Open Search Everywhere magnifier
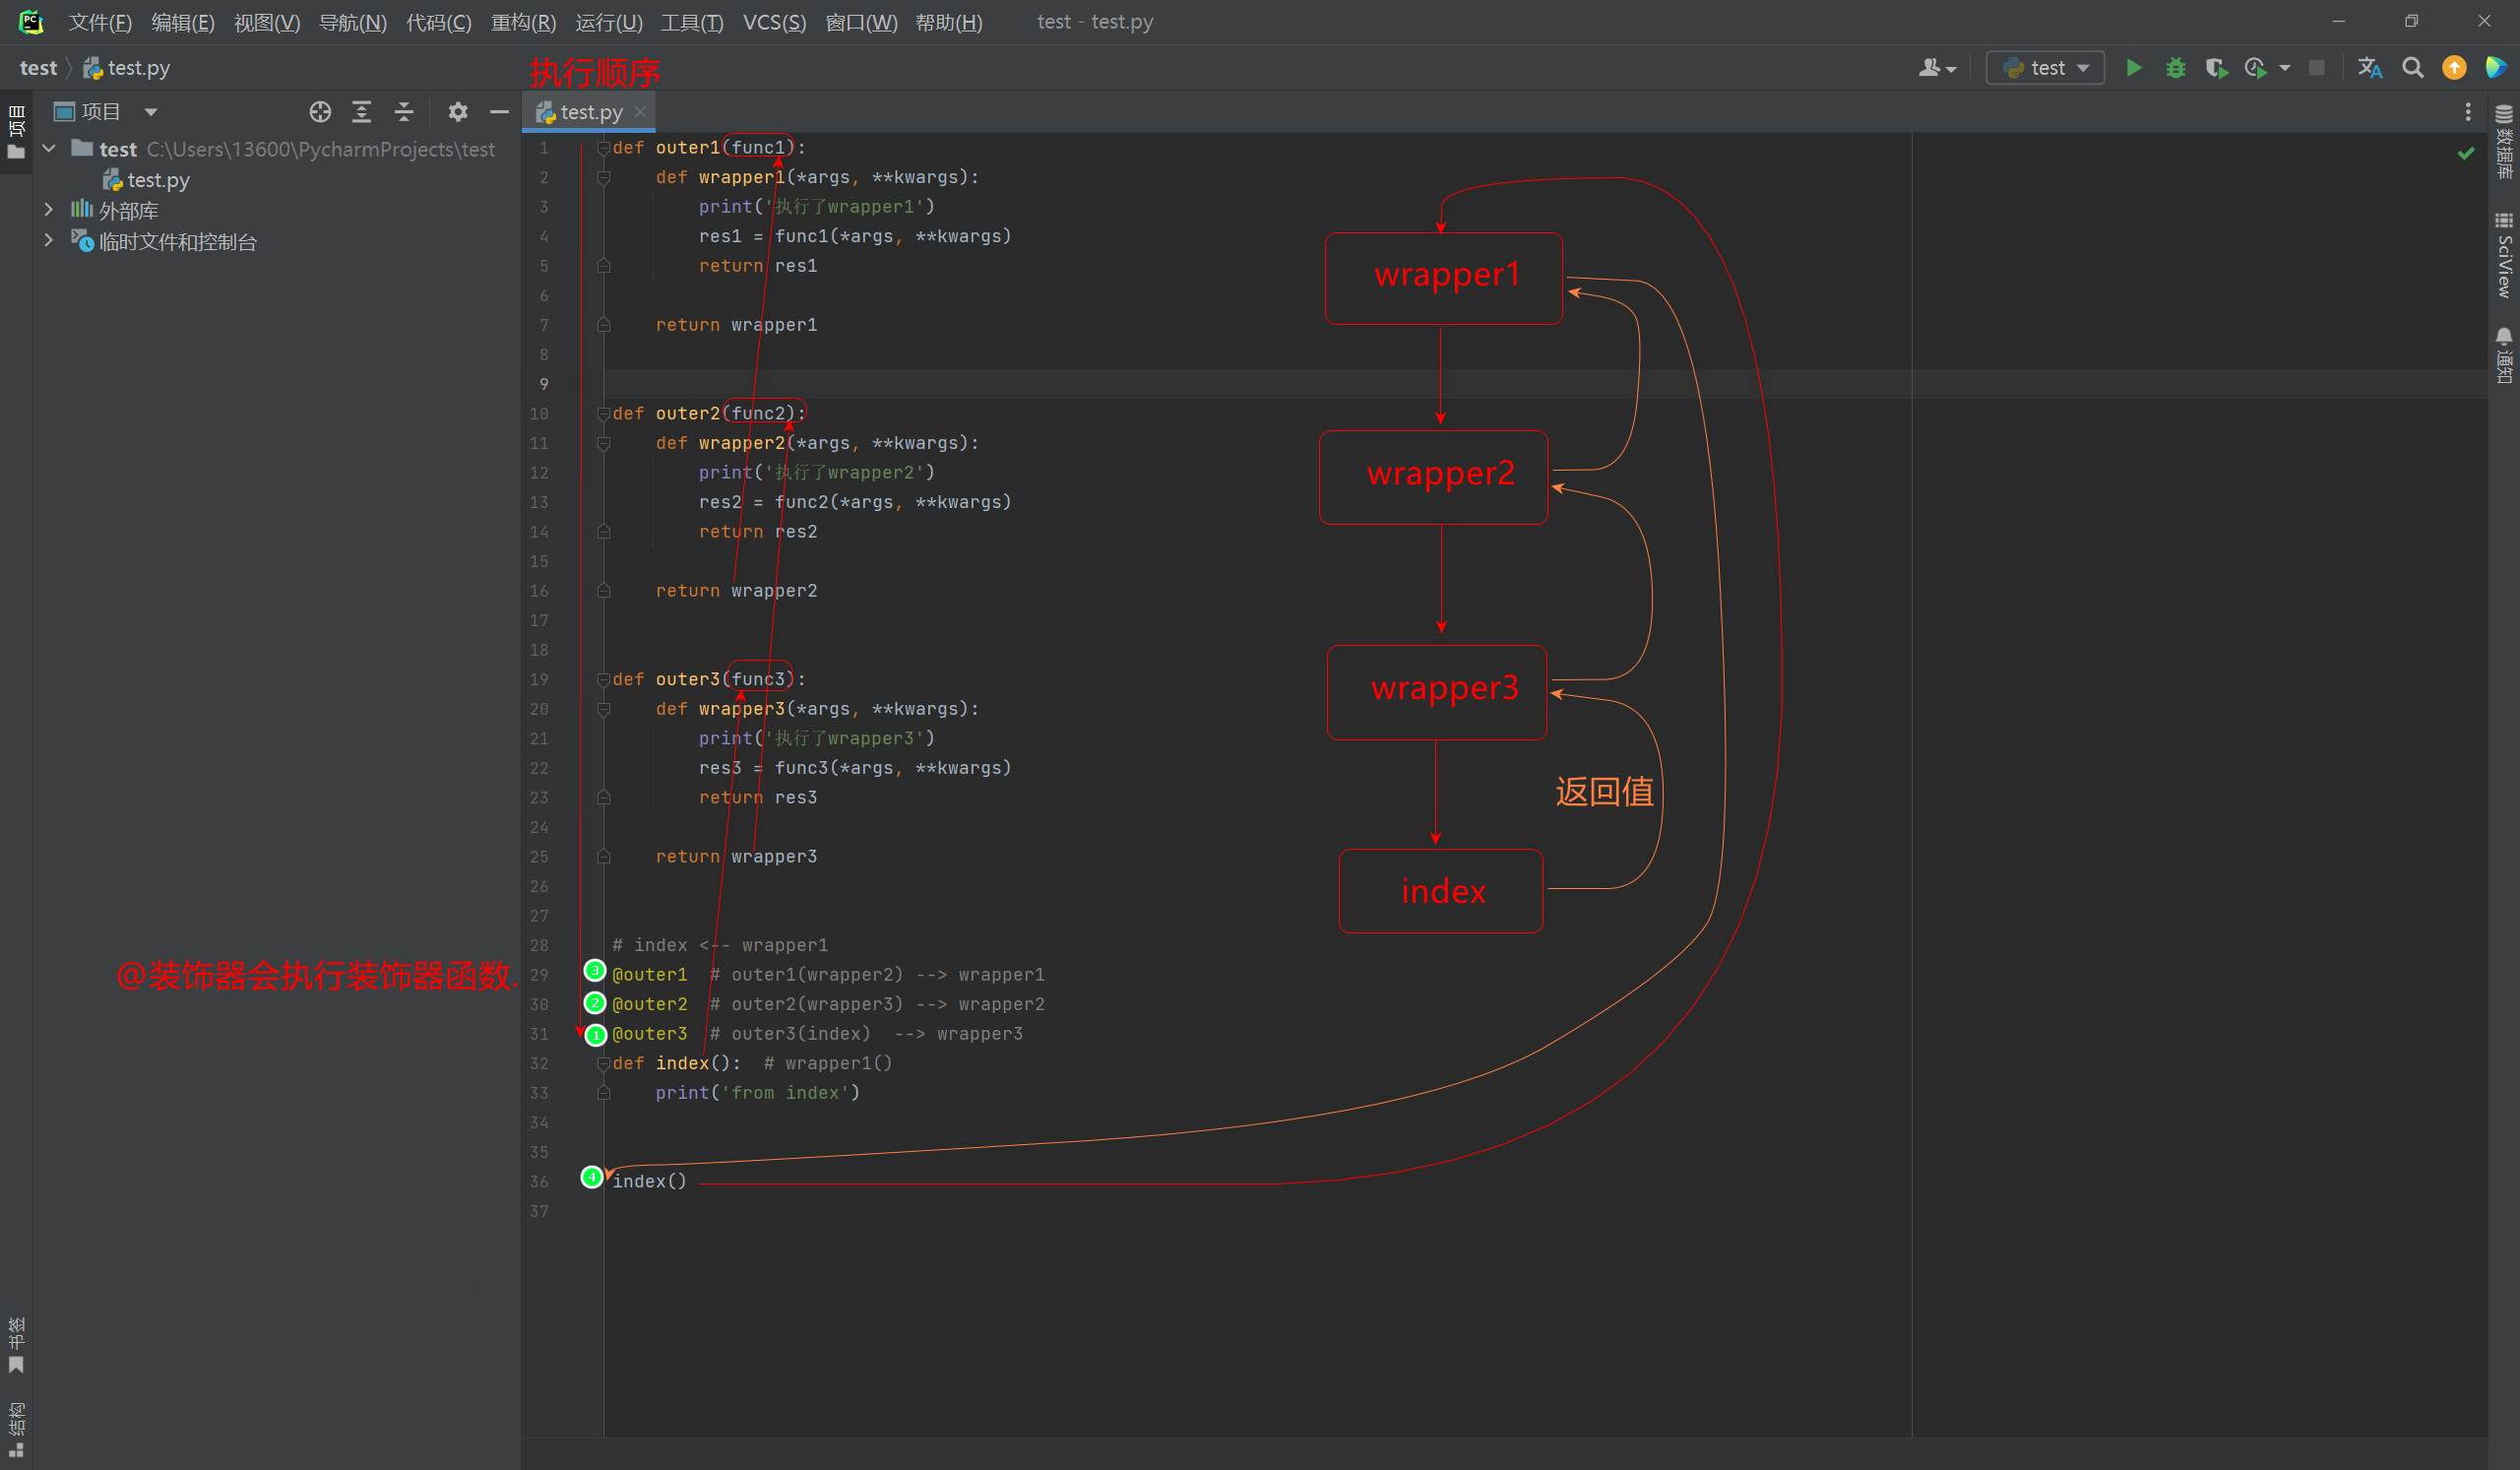 pyautogui.click(x=2412, y=68)
